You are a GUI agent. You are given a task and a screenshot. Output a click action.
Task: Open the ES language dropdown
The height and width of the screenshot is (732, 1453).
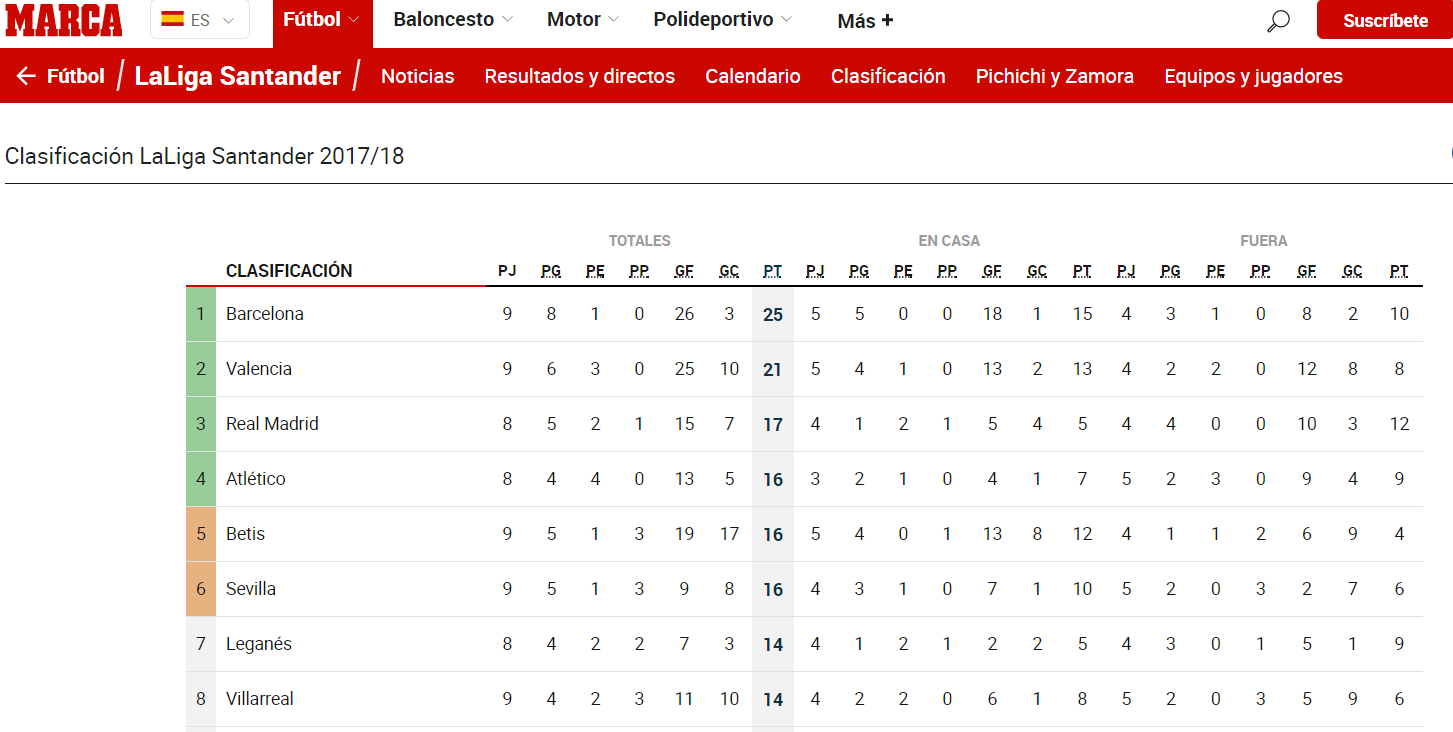pyautogui.click(x=200, y=19)
